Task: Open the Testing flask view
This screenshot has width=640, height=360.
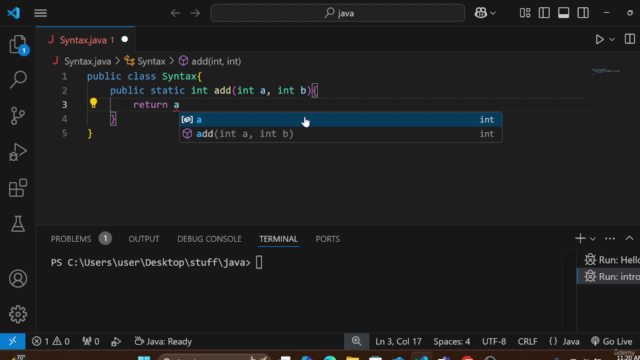Action: 18,224
